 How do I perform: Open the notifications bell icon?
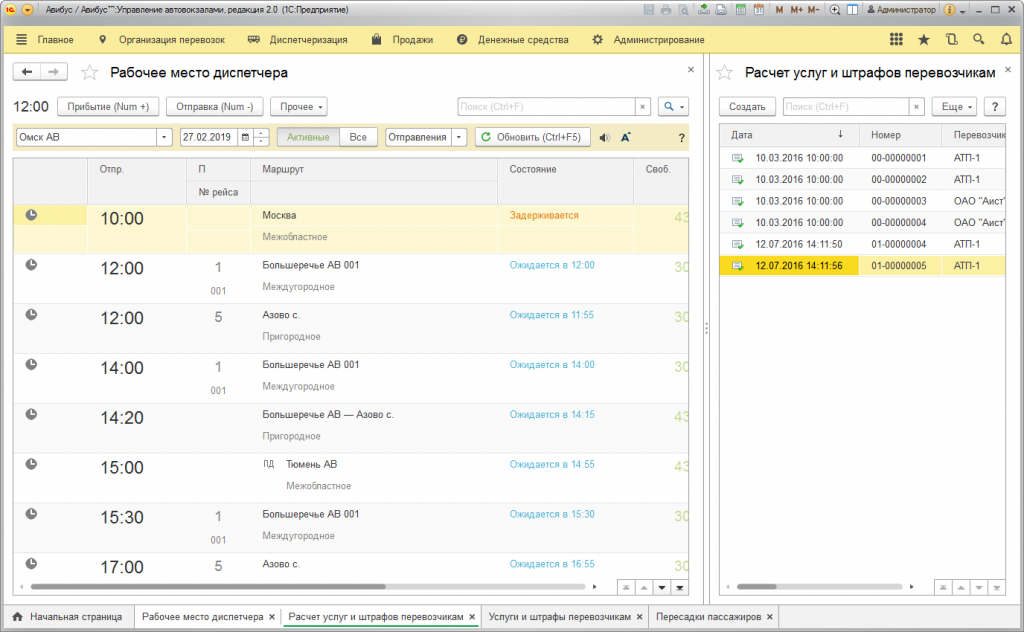click(x=1006, y=40)
